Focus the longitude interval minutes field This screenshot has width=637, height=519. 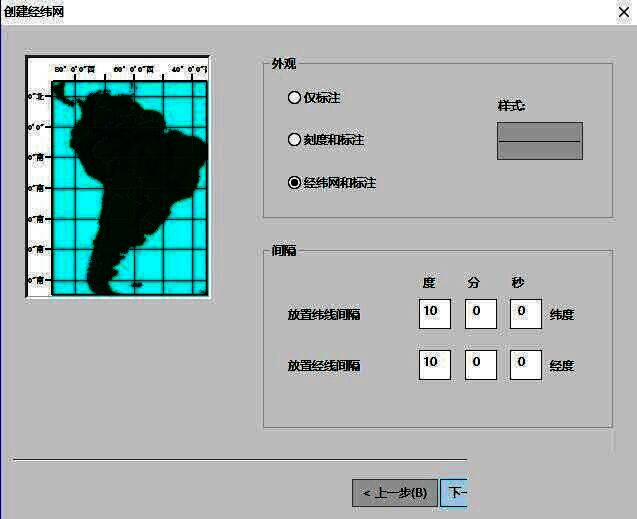pyautogui.click(x=480, y=364)
